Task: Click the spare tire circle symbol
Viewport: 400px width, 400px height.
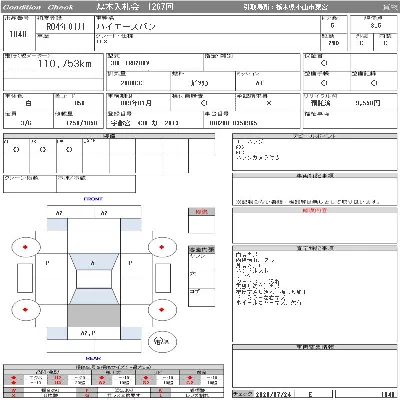Action: [162, 341]
